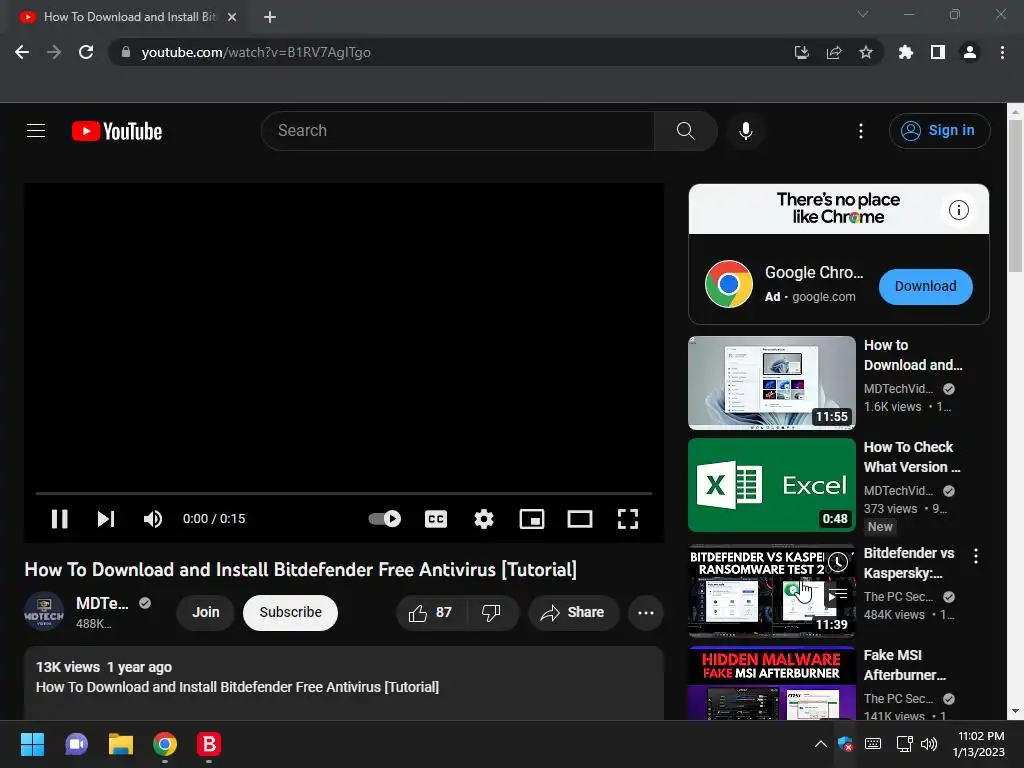This screenshot has width=1024, height=768.
Task: Click the address bar URL
Action: (256, 52)
